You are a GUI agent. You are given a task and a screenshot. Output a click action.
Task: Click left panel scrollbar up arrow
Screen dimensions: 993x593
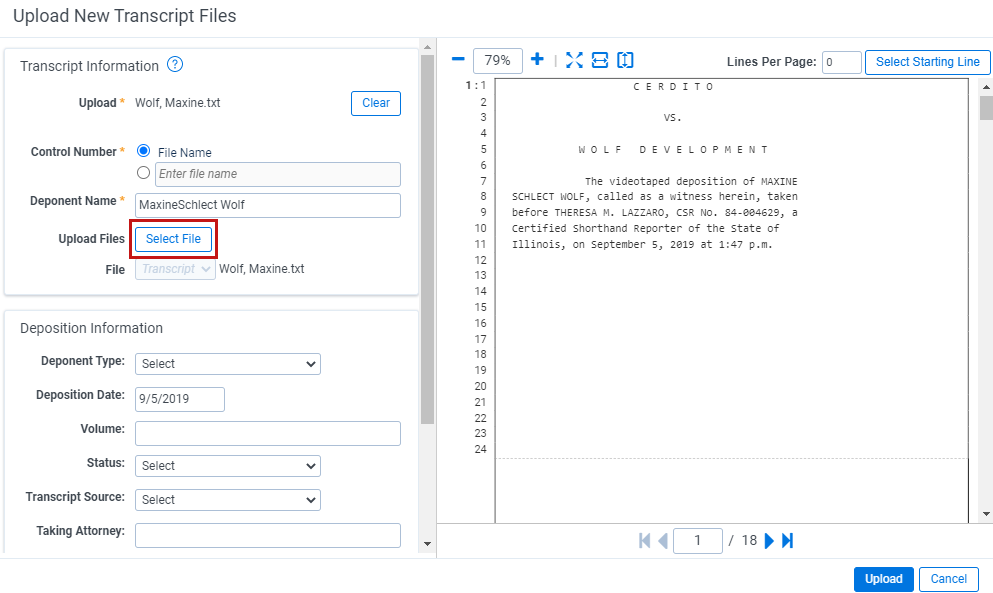click(x=427, y=47)
